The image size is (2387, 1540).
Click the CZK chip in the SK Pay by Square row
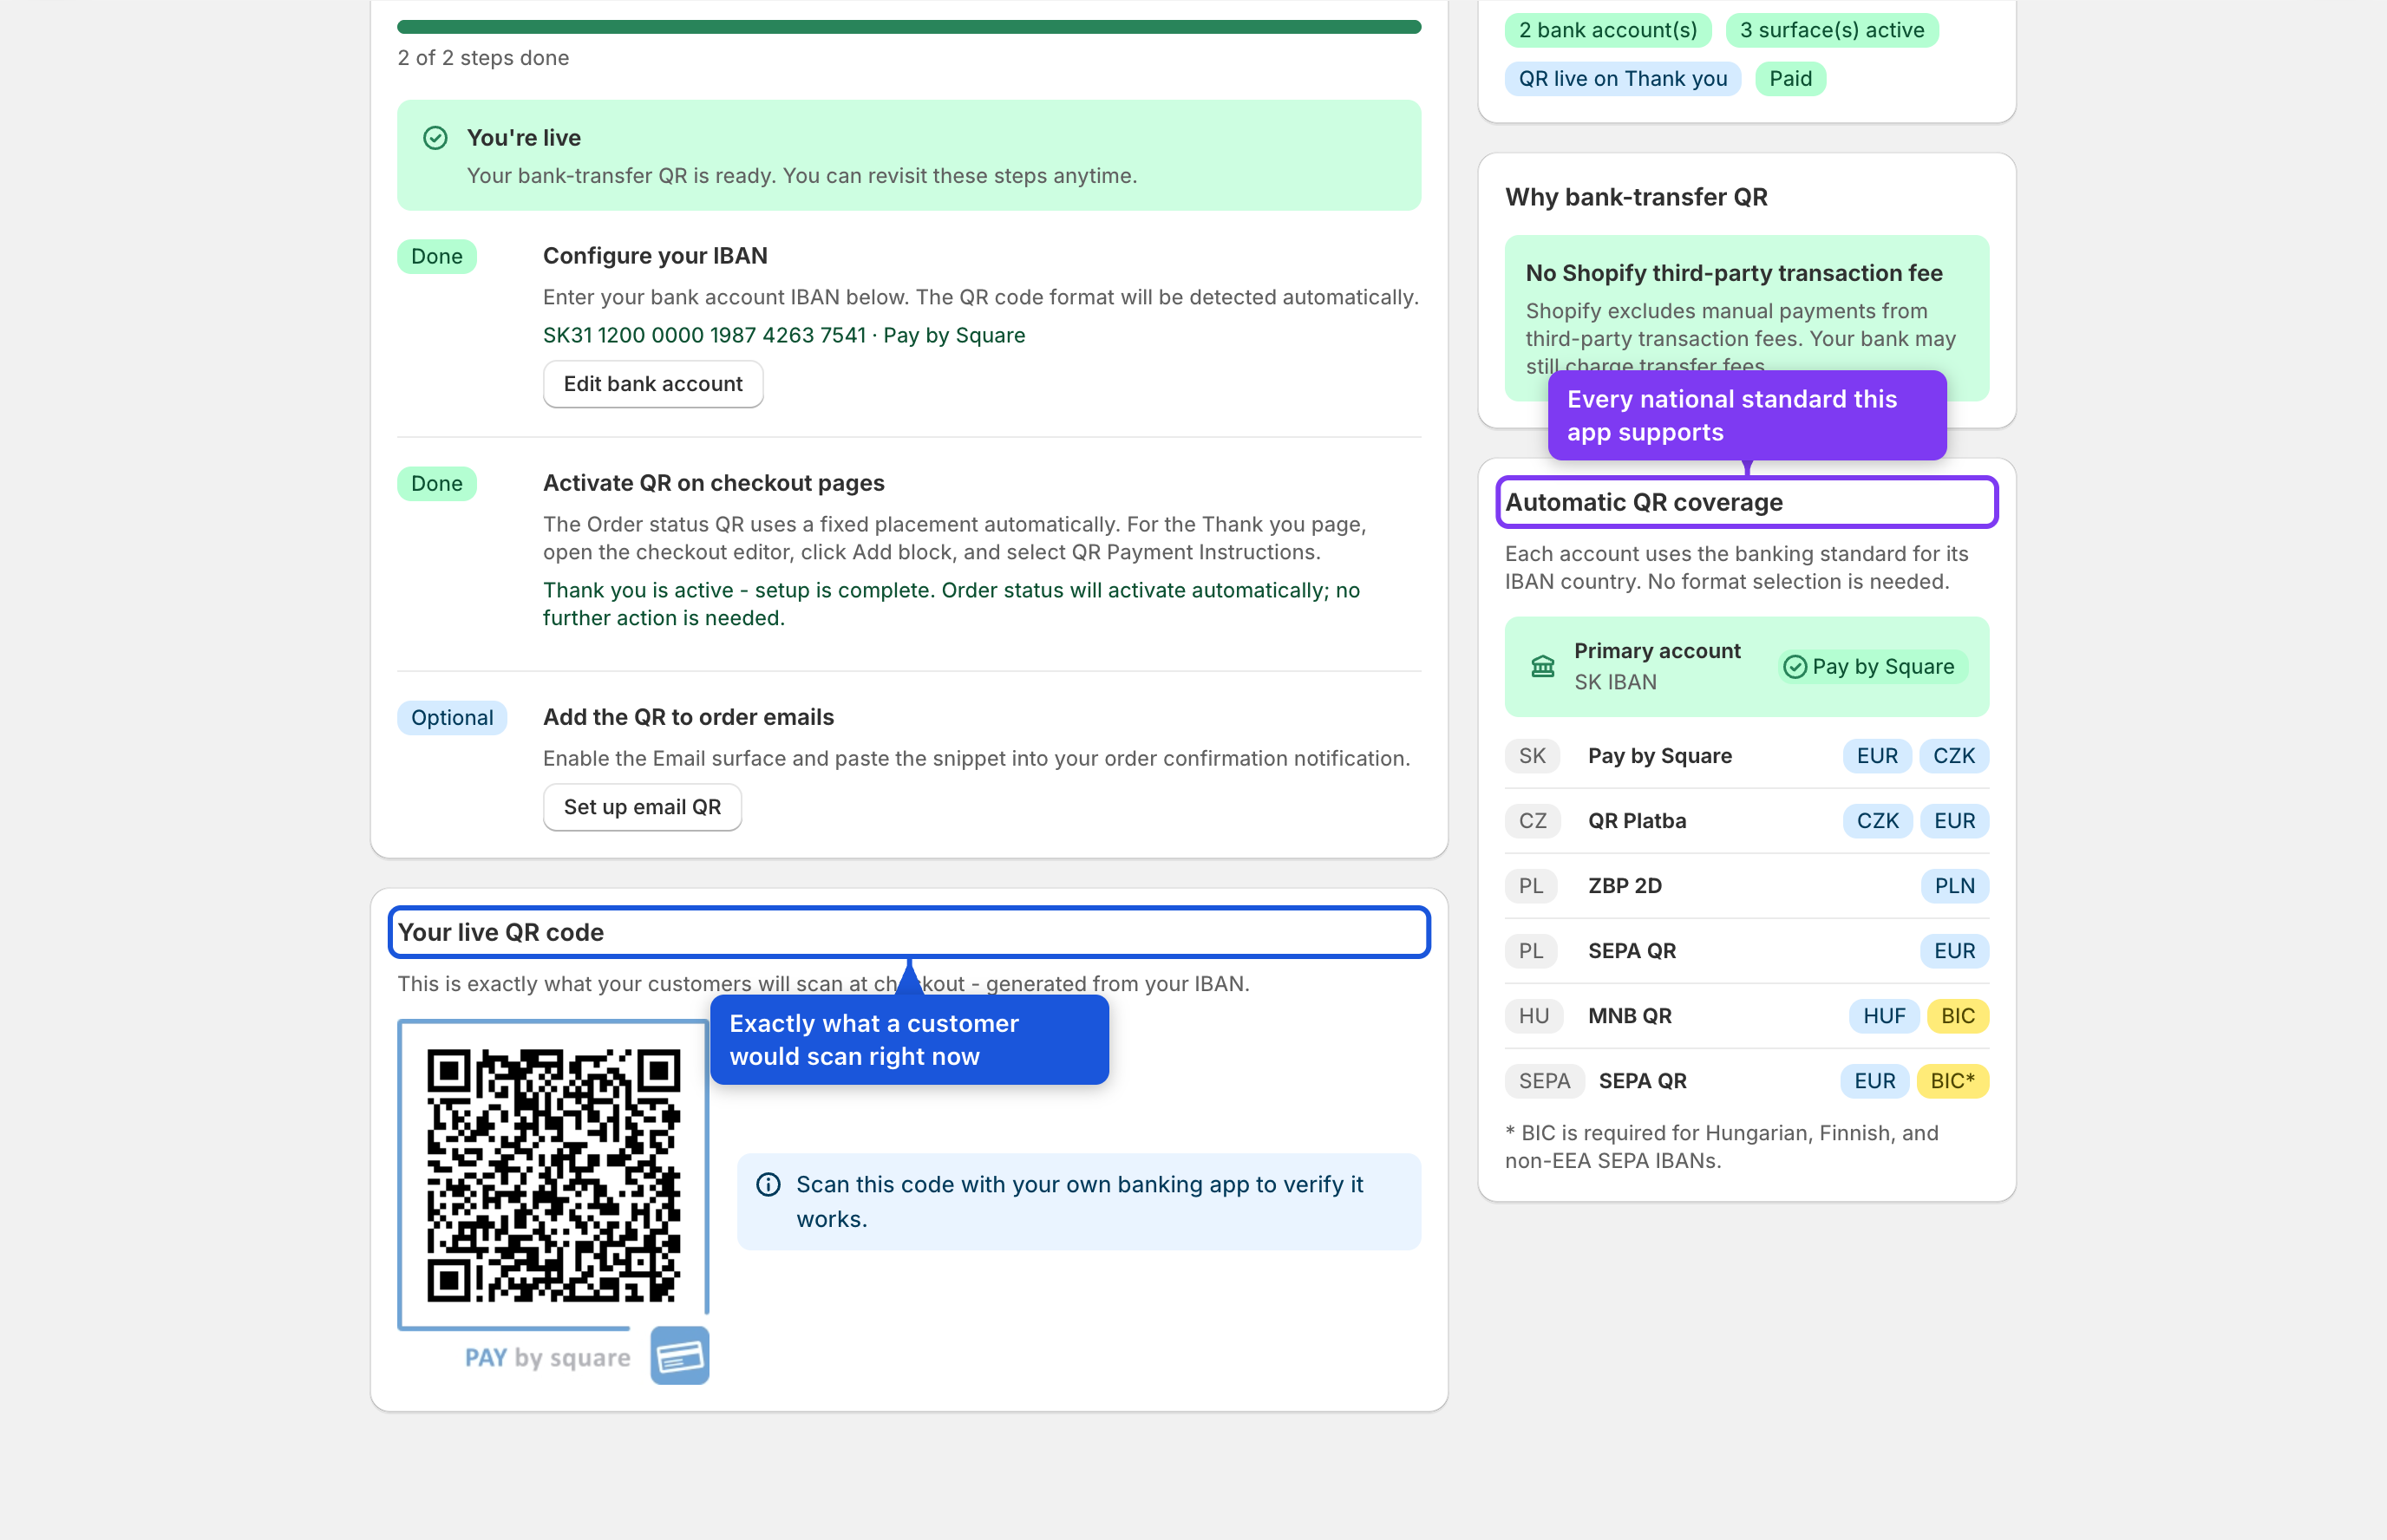(x=1954, y=756)
